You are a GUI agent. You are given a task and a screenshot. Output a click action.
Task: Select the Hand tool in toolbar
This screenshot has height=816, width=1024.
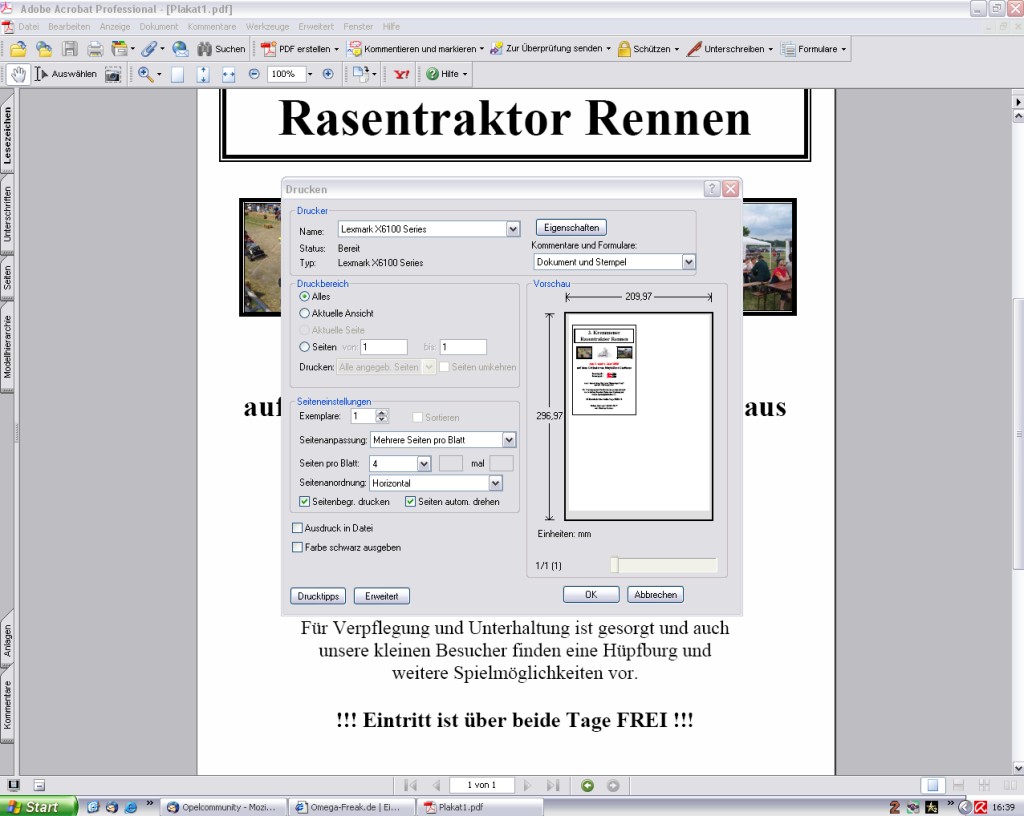coord(18,74)
